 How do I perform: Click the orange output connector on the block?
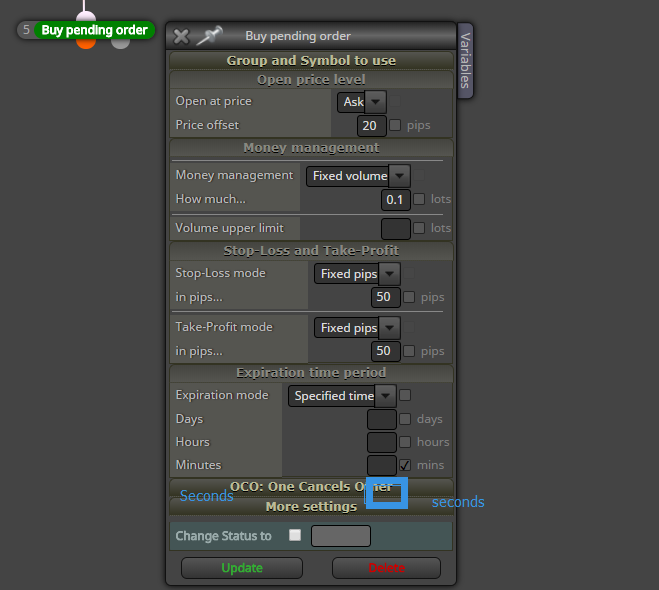[x=86, y=44]
